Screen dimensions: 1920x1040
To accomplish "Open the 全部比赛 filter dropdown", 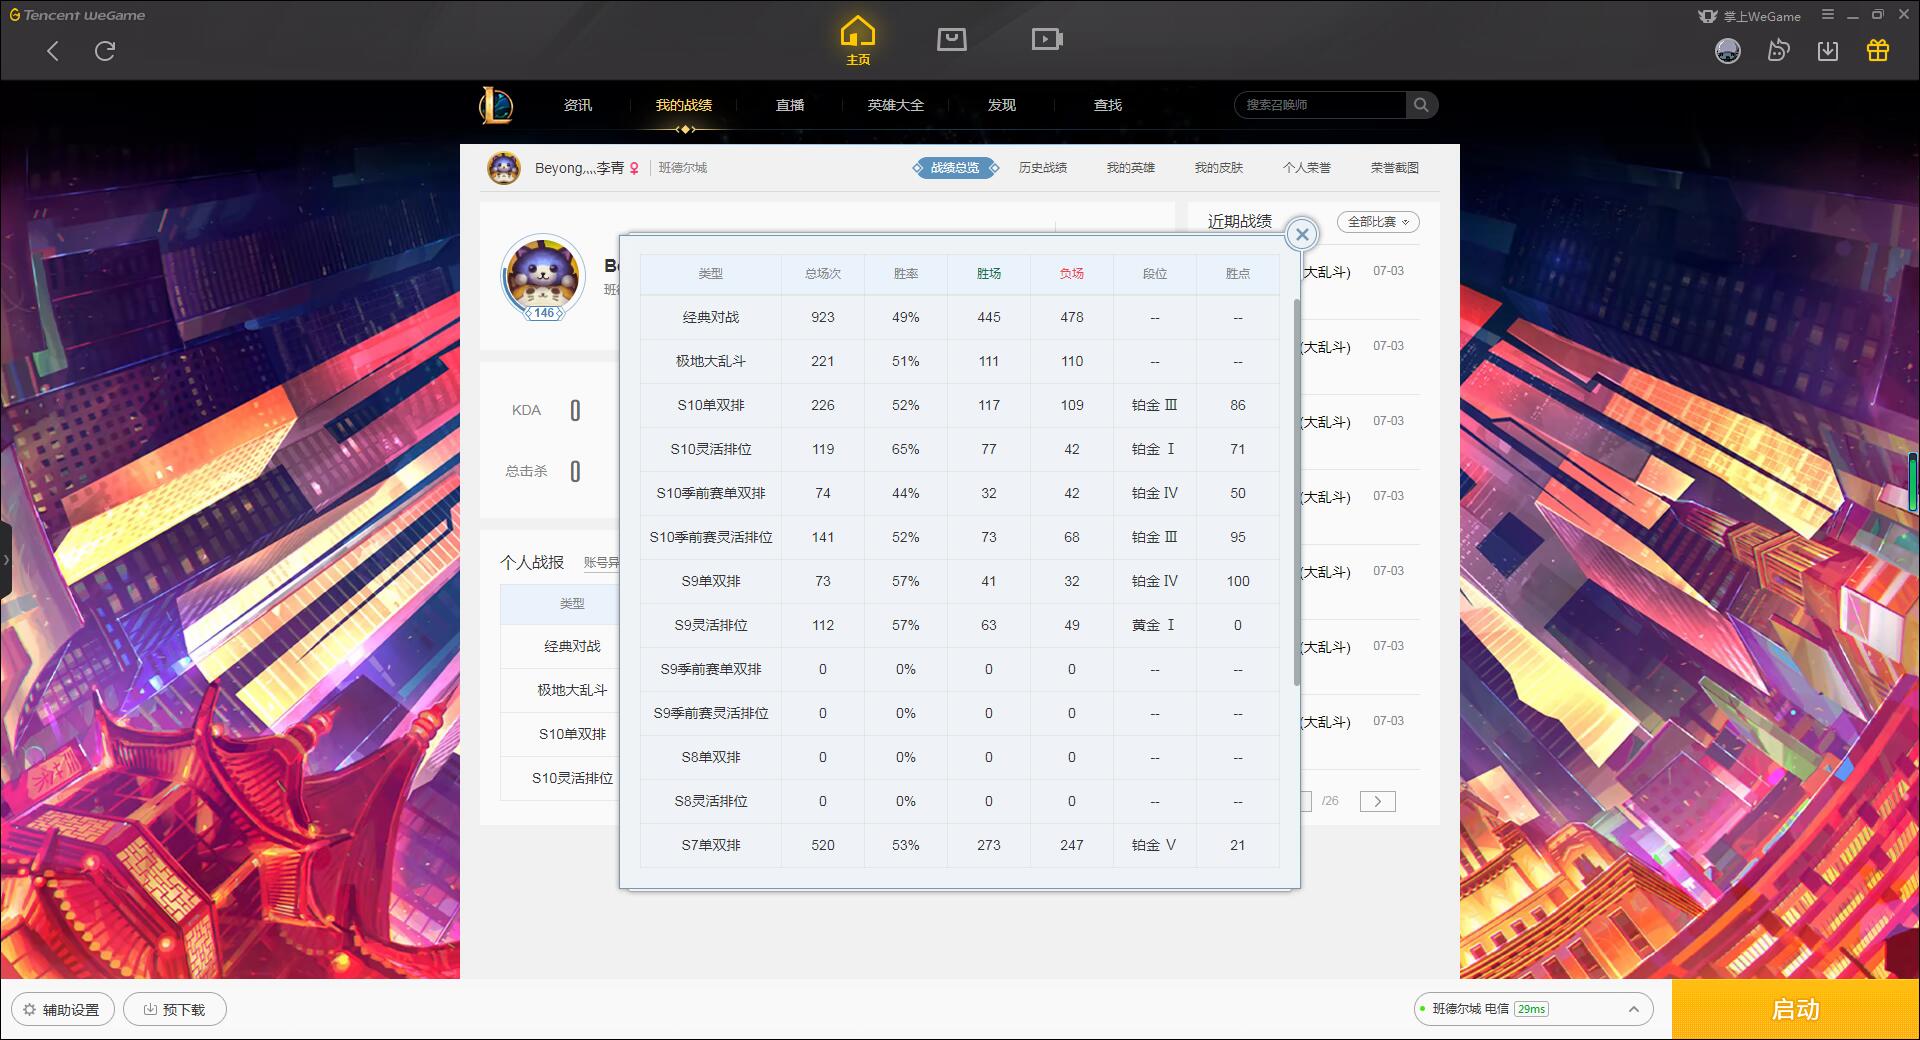I will 1378,222.
